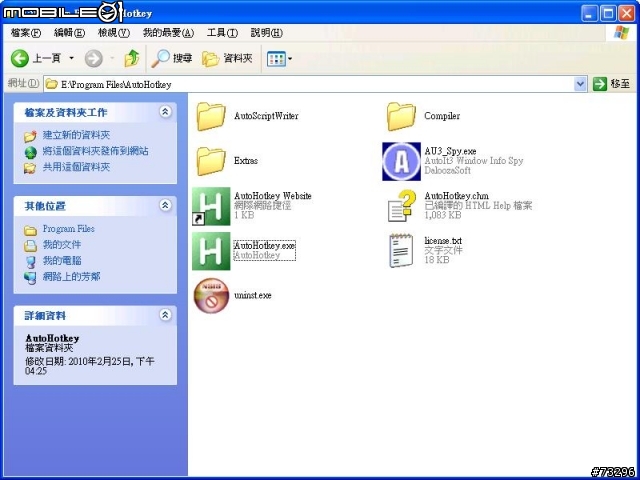Screen dimensions: 640x480
Task: Open the Extras folder icon
Action: coord(211,161)
